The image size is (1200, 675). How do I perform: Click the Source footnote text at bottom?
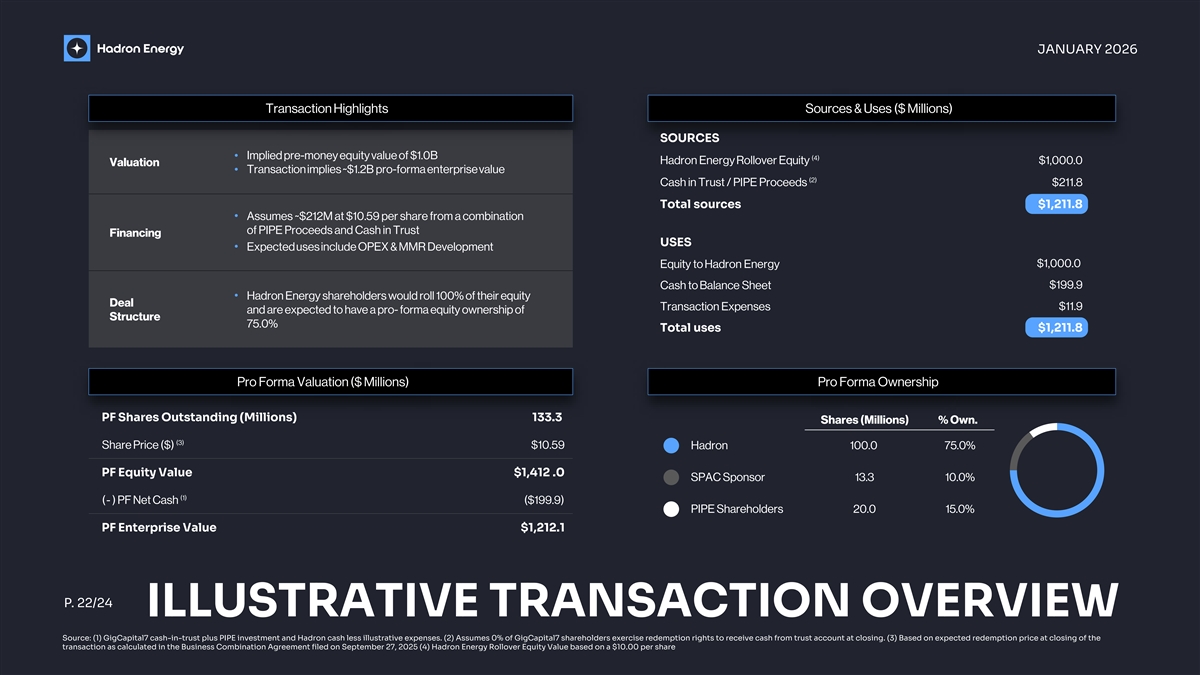point(580,642)
